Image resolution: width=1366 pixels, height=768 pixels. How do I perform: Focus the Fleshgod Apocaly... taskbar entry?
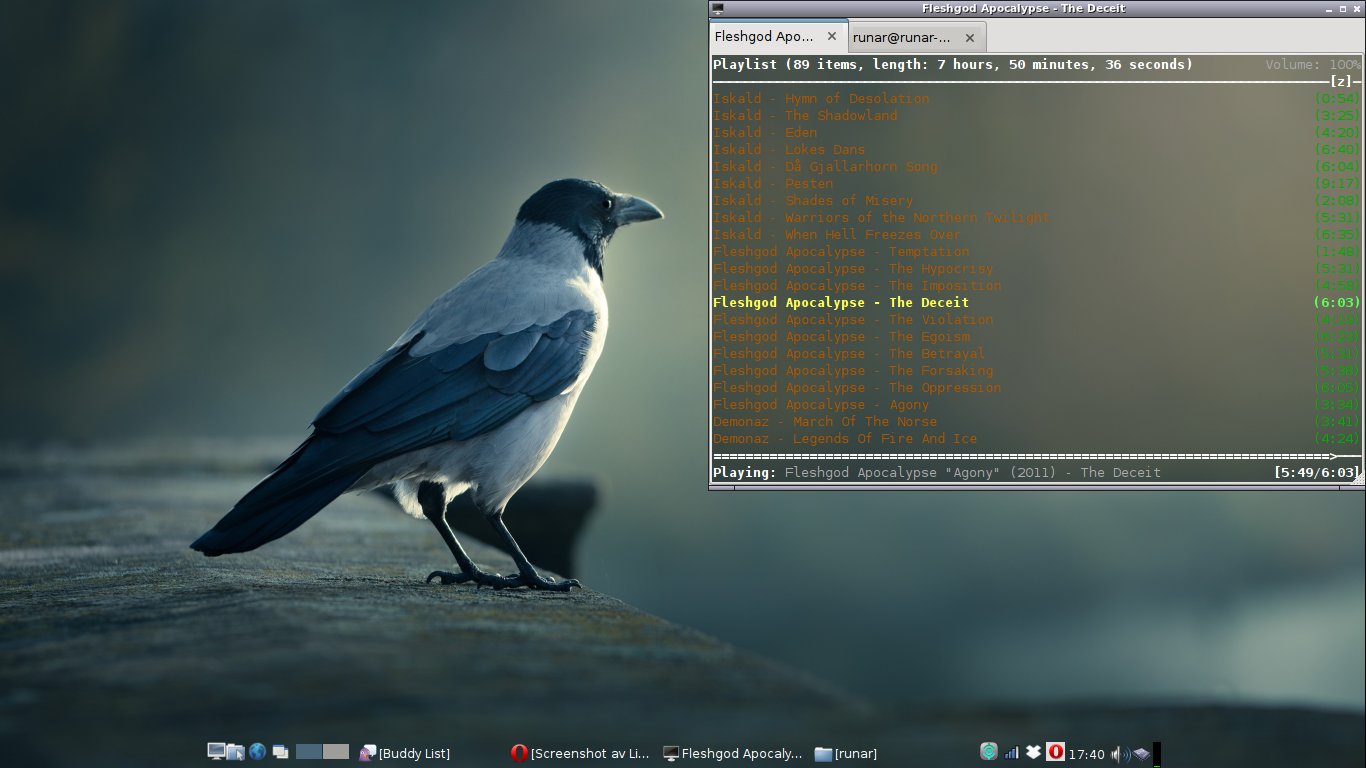[733, 753]
